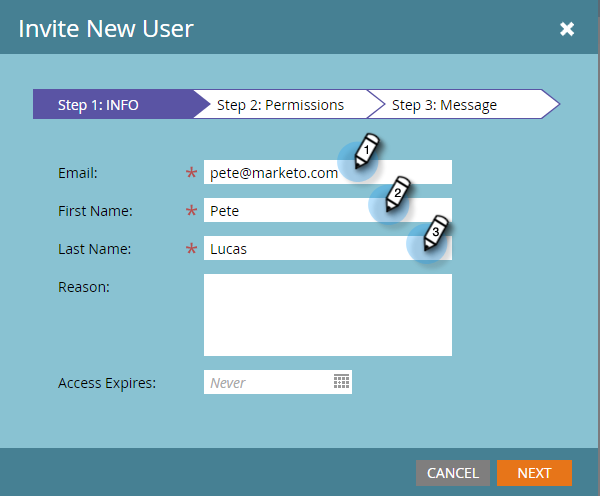Image resolution: width=600 pixels, height=496 pixels.
Task: Click the pencil marker numbered 1
Action: click(366, 151)
